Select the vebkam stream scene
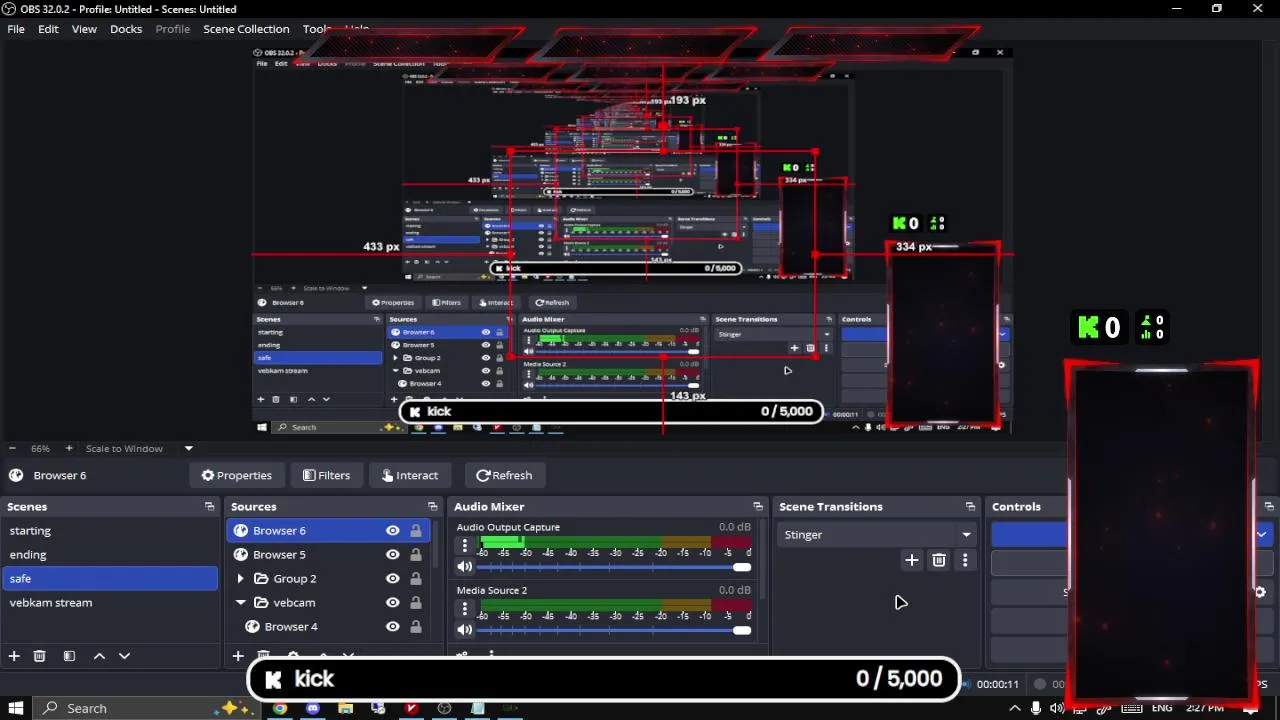Screen dimensions: 1280x720 click(110, 603)
